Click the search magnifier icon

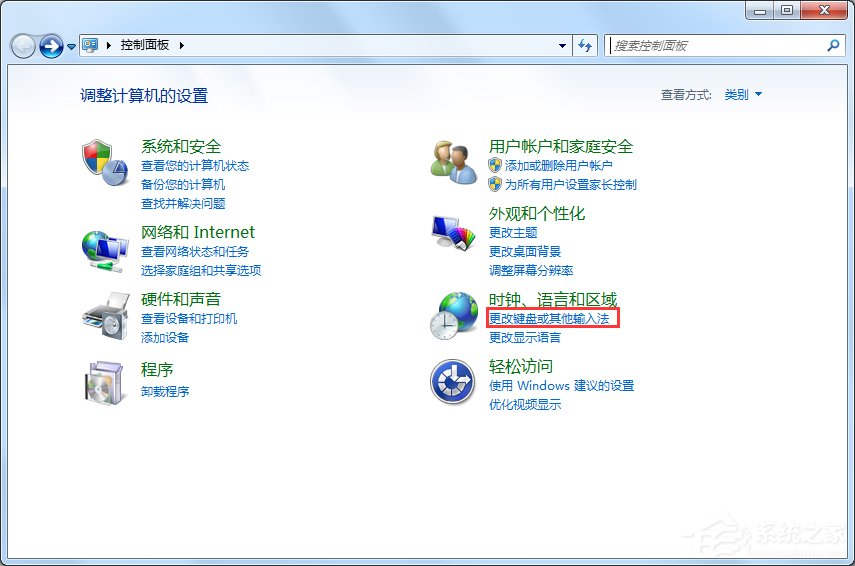[833, 45]
